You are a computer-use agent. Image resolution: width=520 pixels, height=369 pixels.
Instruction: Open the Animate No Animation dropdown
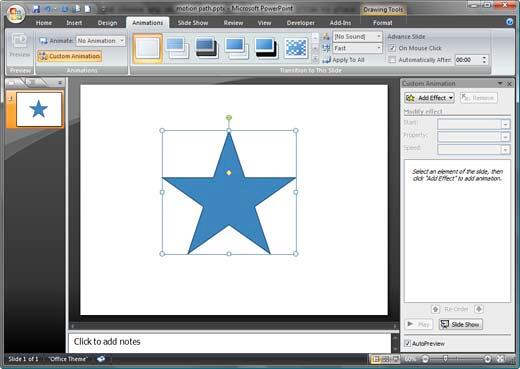pyautogui.click(x=122, y=41)
